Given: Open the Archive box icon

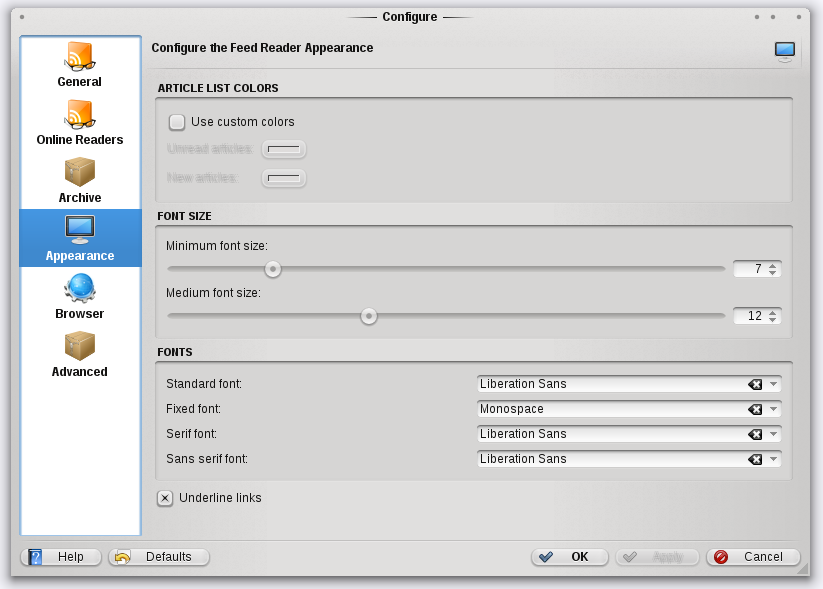Looking at the screenshot, I should tap(80, 173).
